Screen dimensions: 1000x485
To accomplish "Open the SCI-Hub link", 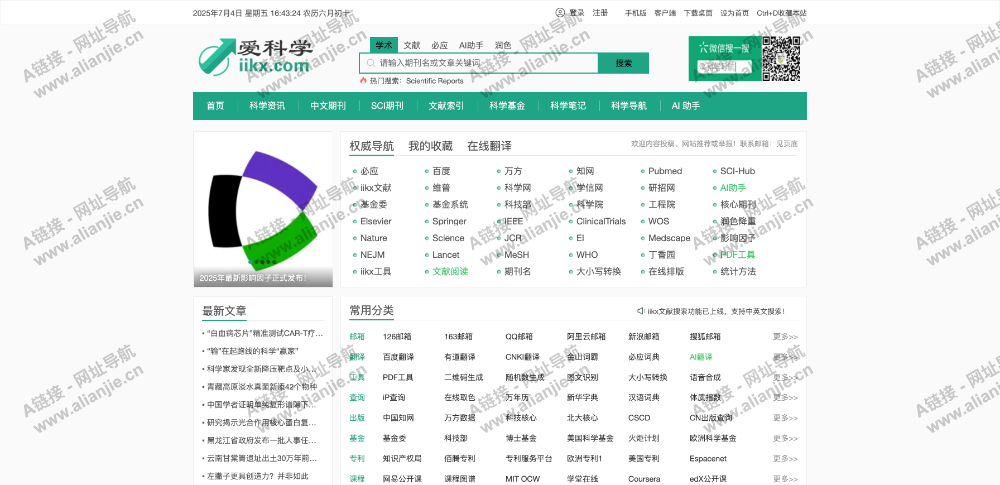I will coord(737,171).
